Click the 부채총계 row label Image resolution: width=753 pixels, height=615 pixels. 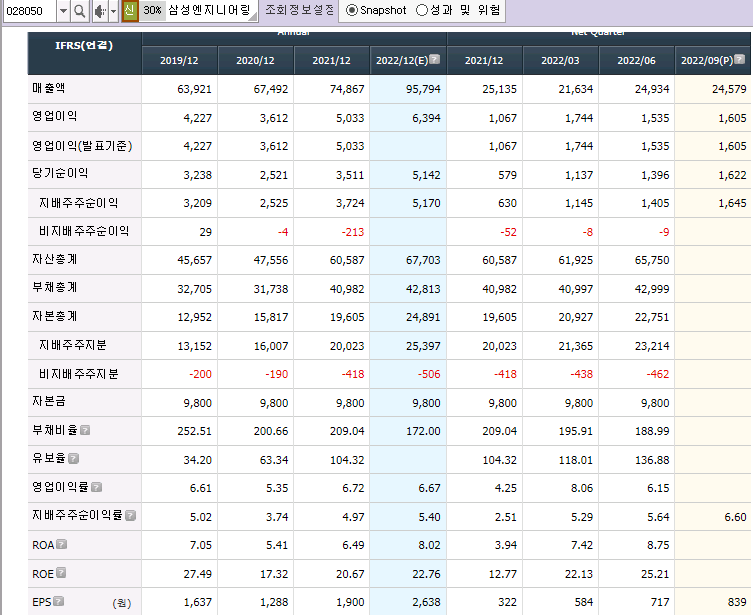(55, 288)
